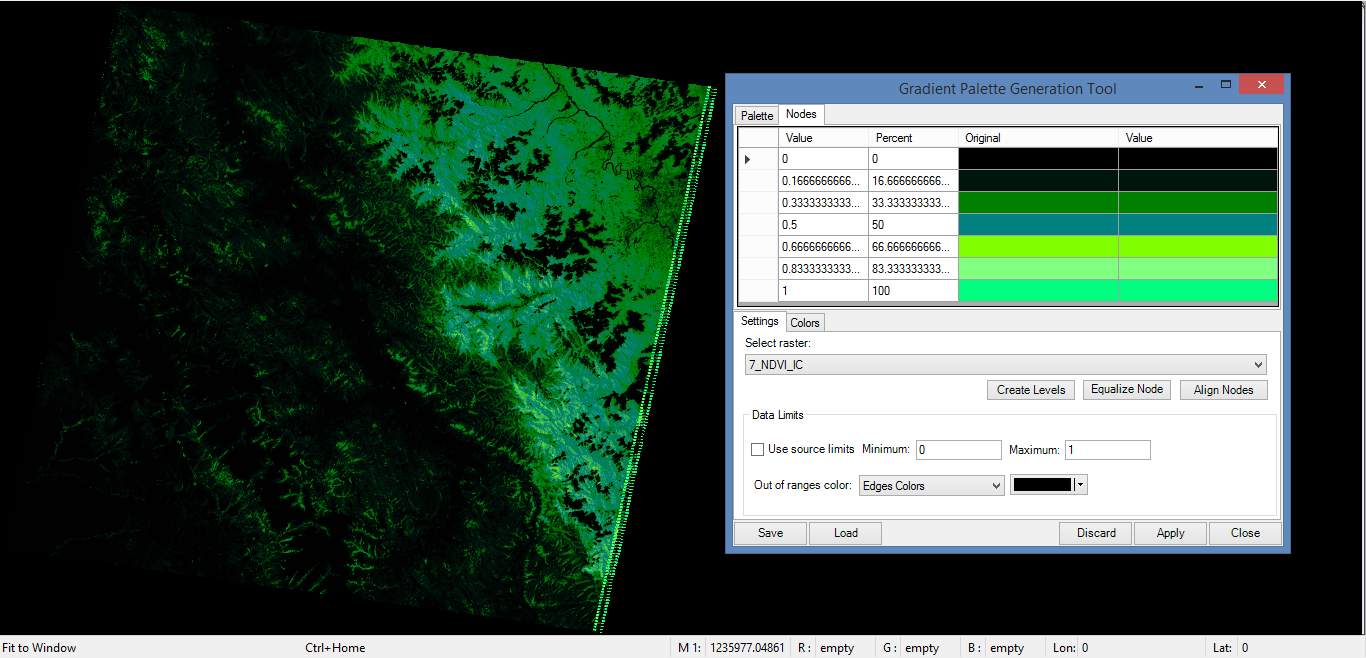Viewport: 1366px width, 658px height.
Task: Open the black out-of-range color picker arrow
Action: (1081, 486)
